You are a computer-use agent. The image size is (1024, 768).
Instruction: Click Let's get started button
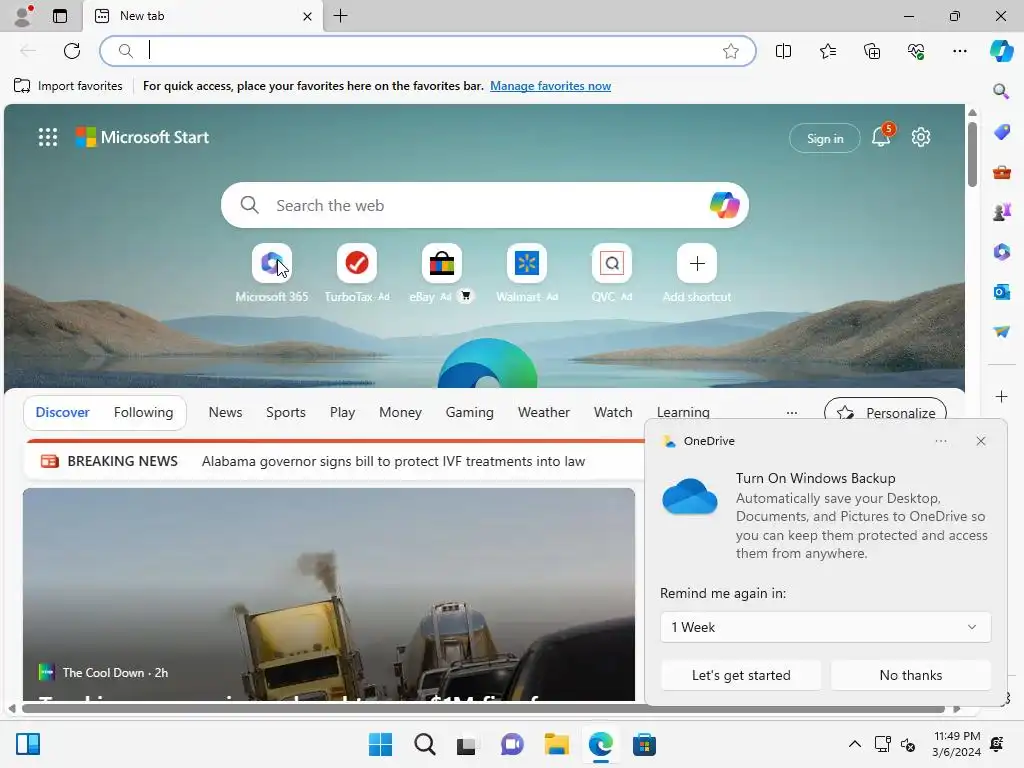[x=741, y=675]
